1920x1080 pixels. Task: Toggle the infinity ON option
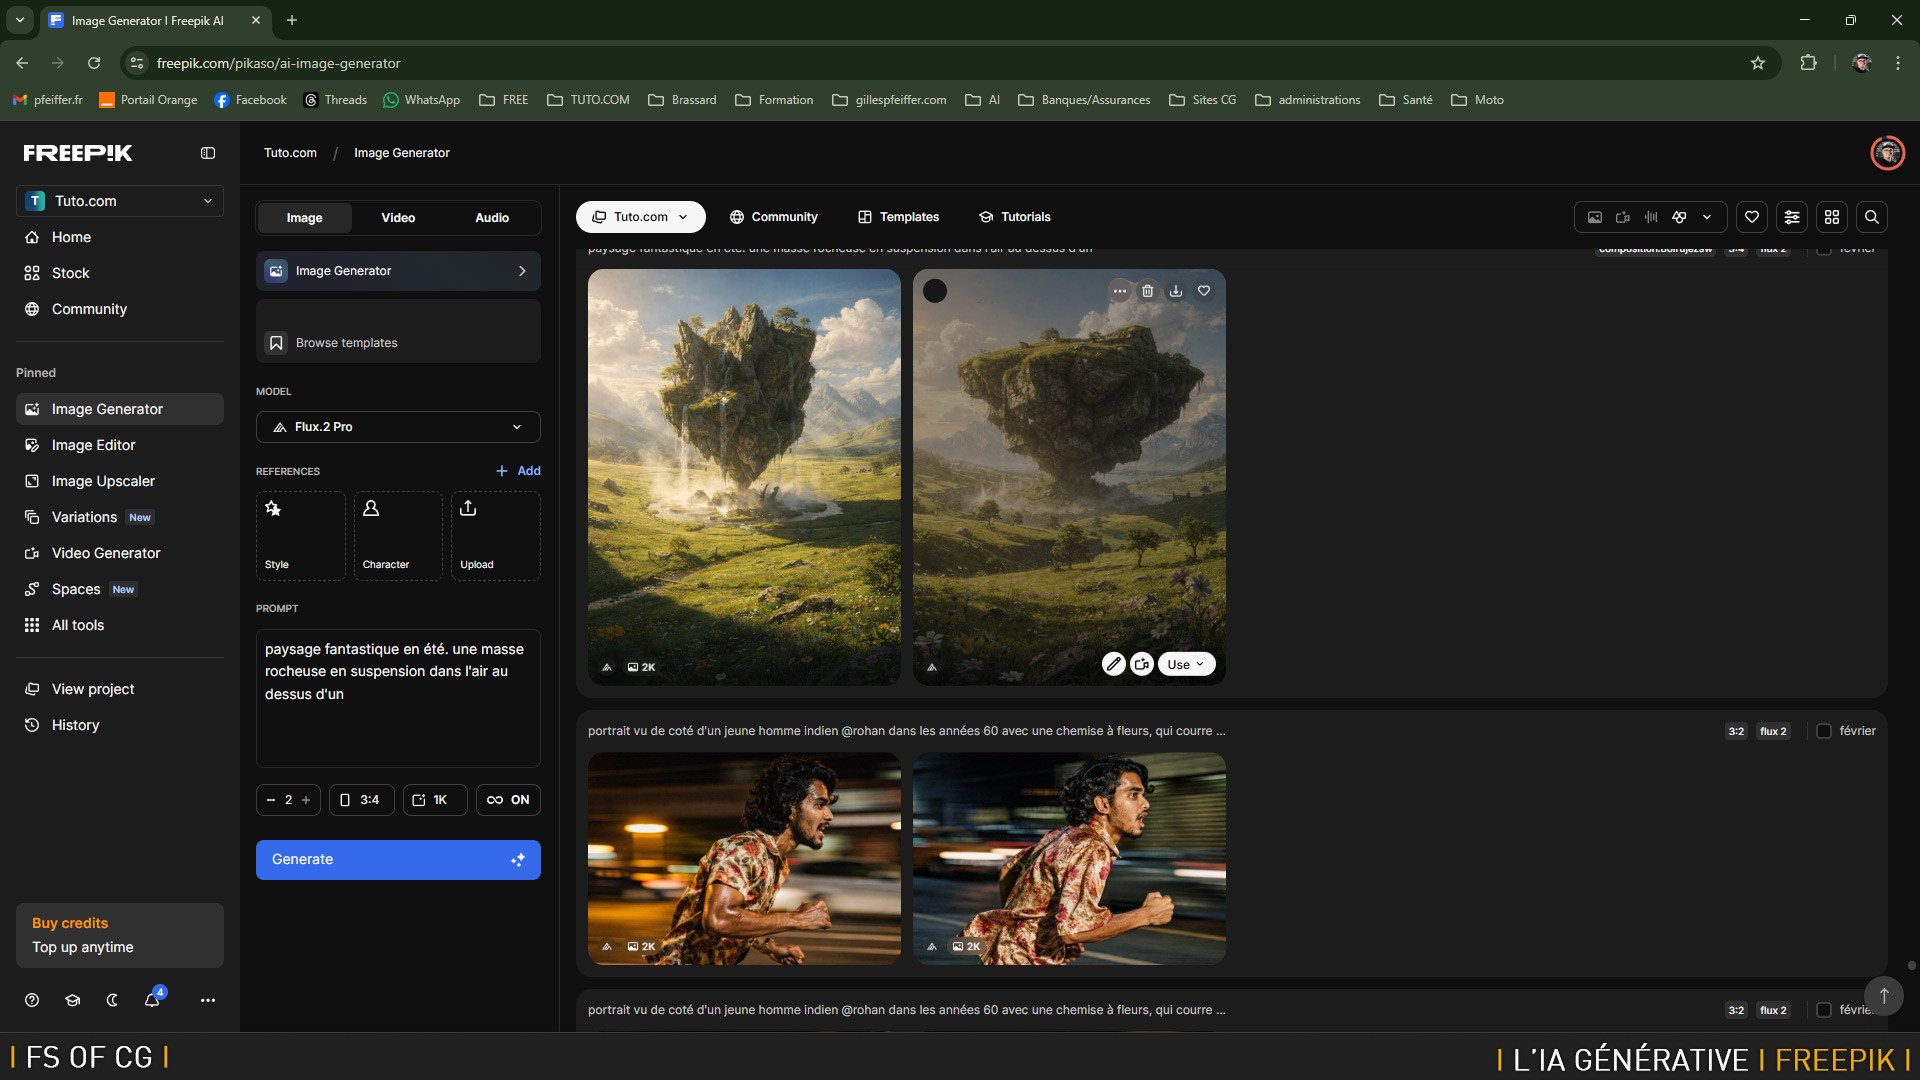click(508, 800)
